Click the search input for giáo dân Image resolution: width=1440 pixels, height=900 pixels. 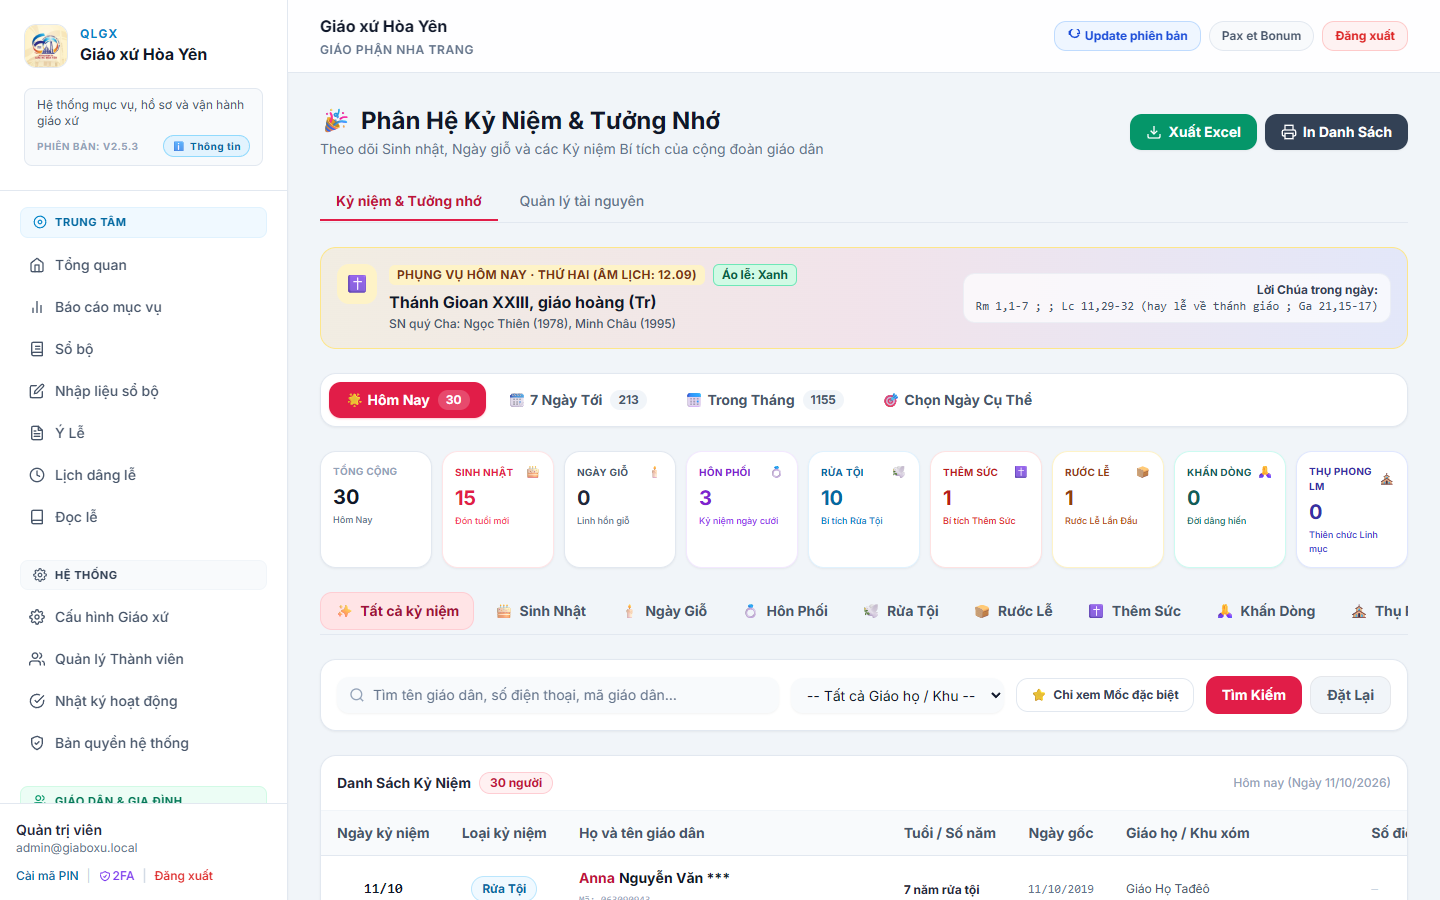click(558, 695)
